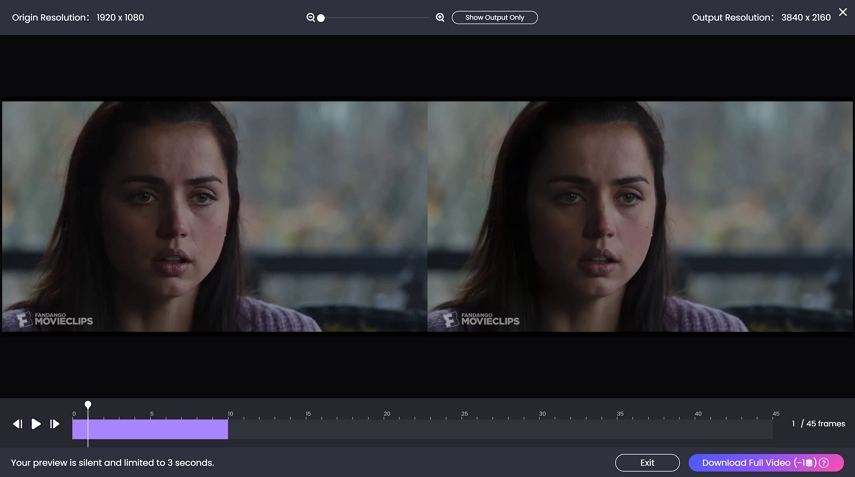Image resolution: width=855 pixels, height=477 pixels.
Task: Play the preview video
Action: tap(36, 424)
